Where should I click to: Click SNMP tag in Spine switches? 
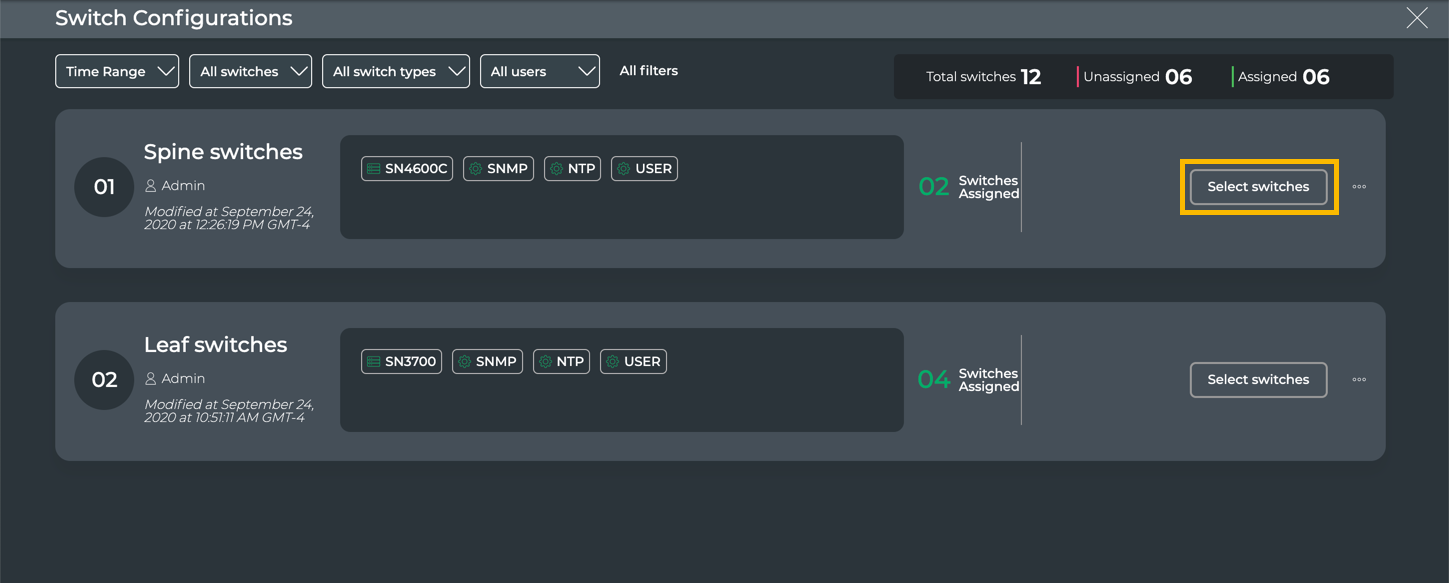click(x=498, y=169)
